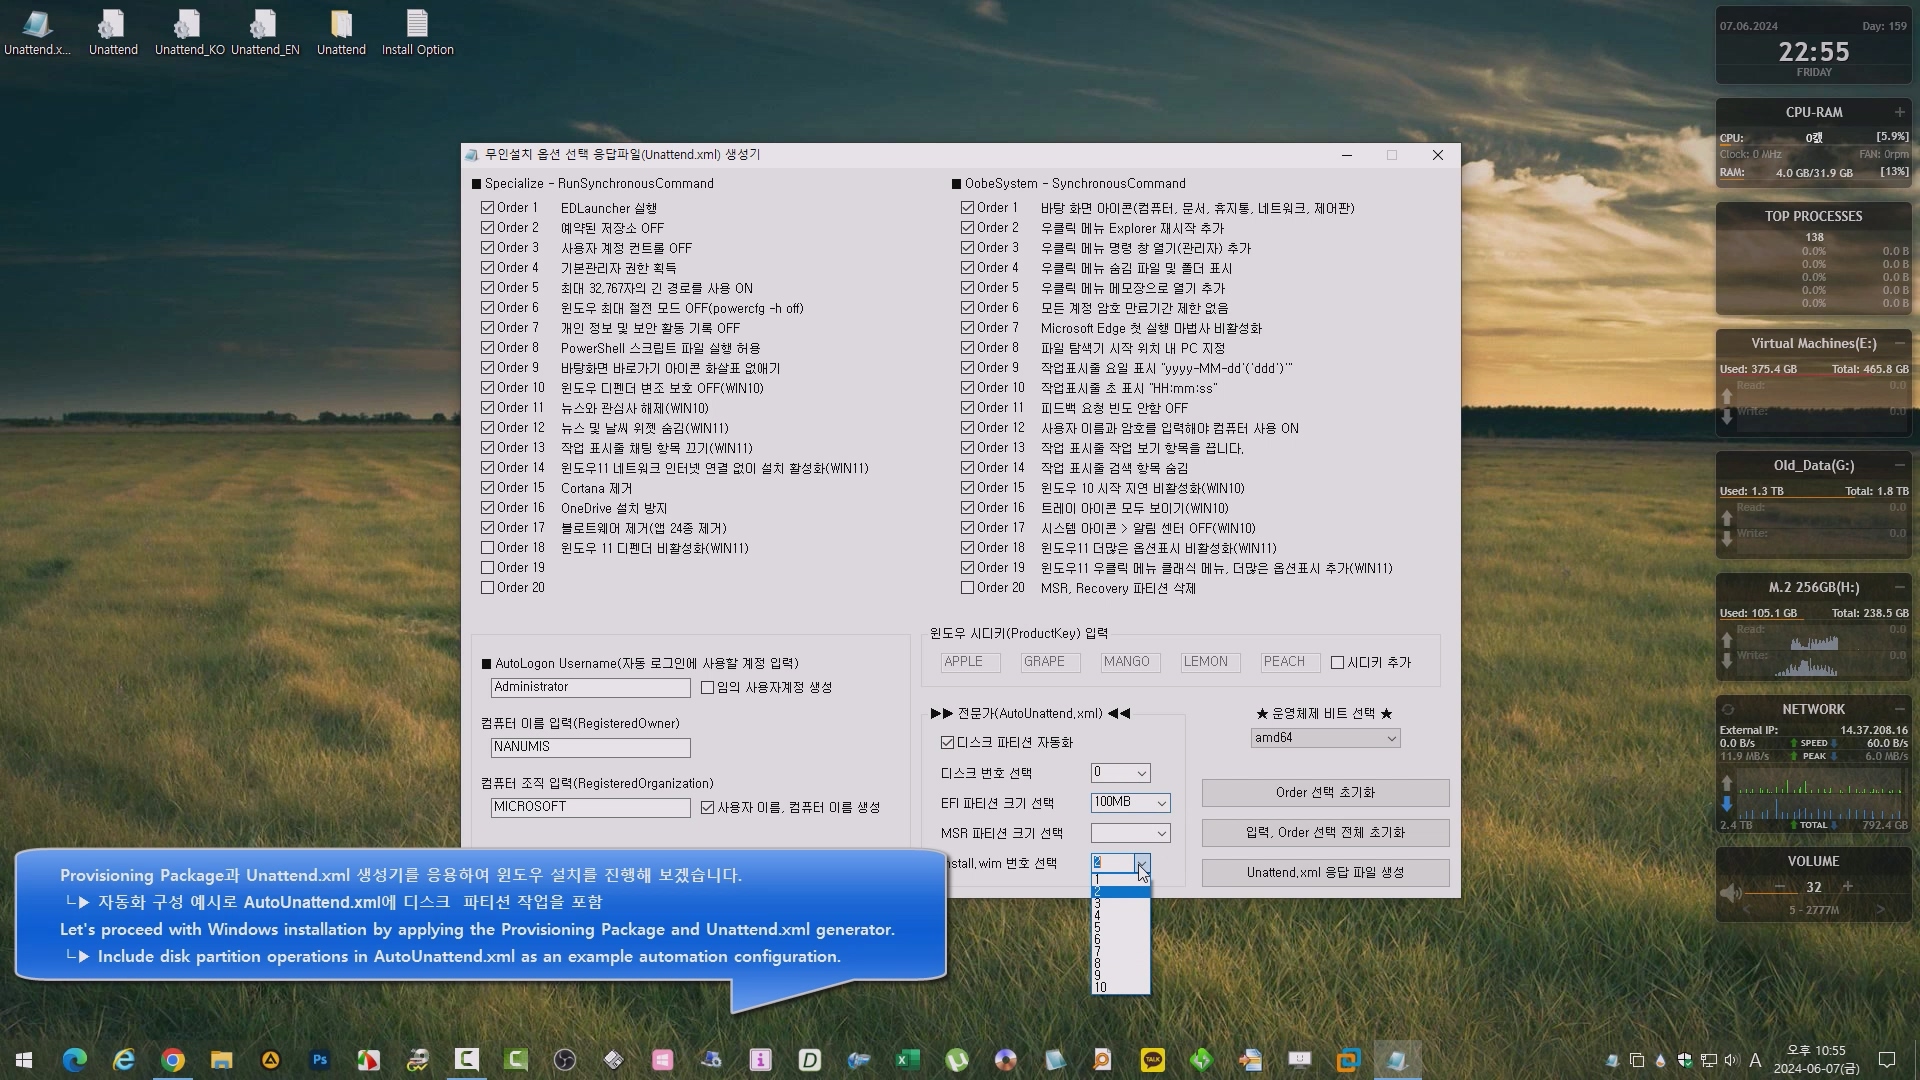Decrease volume with widget minus

(1780, 887)
